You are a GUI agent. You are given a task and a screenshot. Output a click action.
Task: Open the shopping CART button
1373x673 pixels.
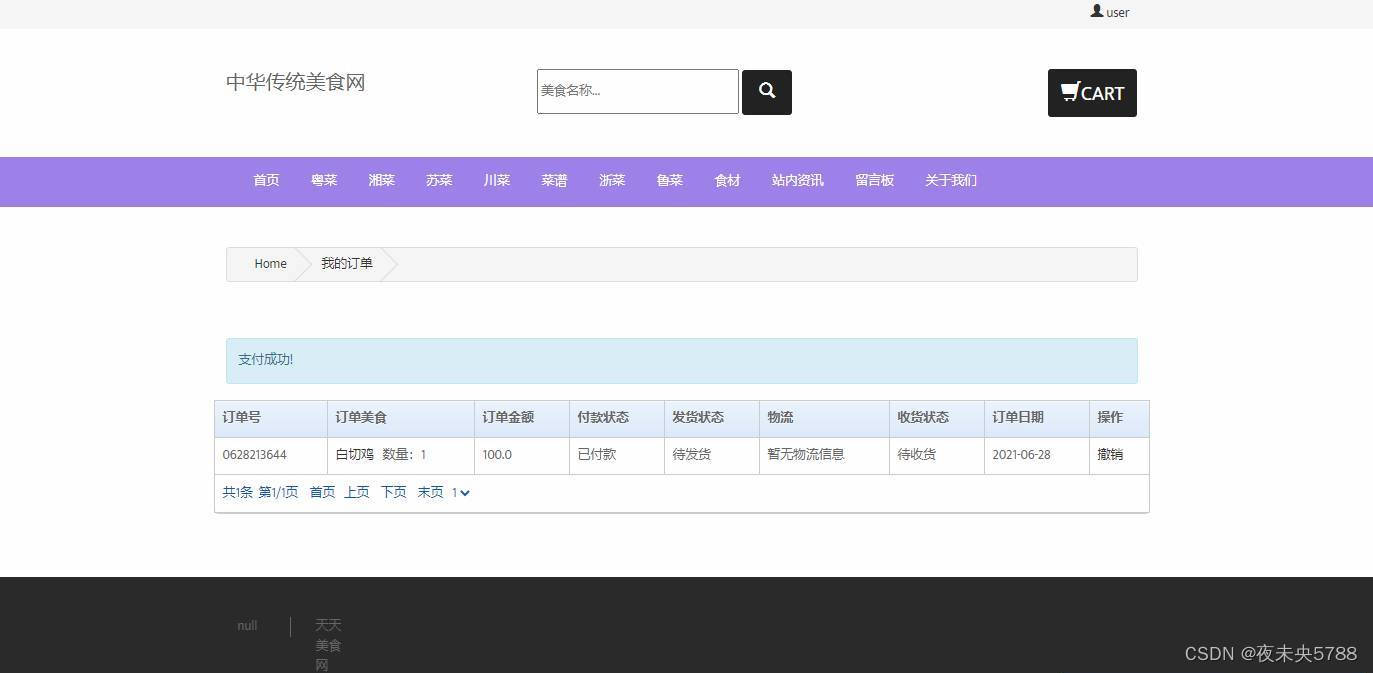click(1091, 93)
